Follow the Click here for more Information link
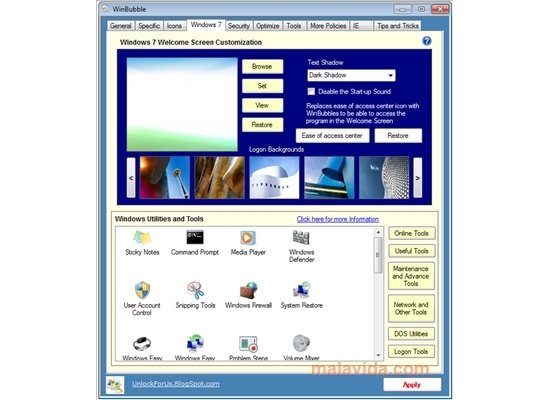This screenshot has width=550, height=400. click(337, 219)
